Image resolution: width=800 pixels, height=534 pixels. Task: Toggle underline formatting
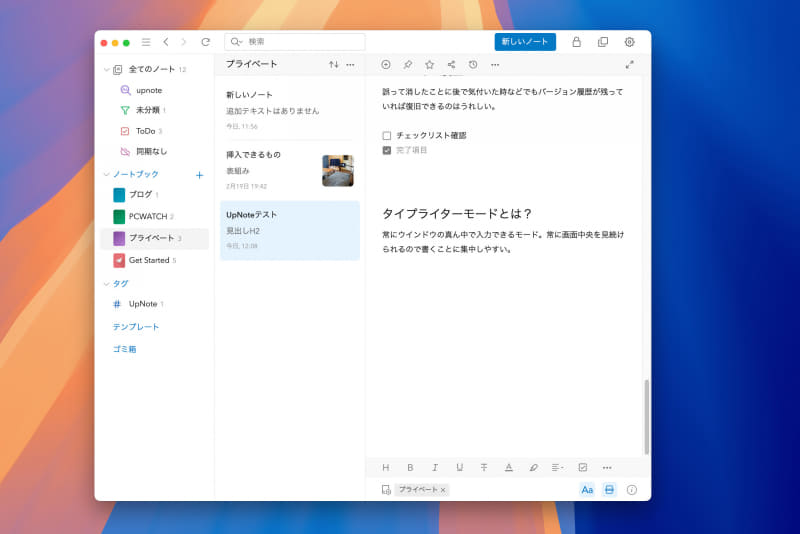pos(460,467)
